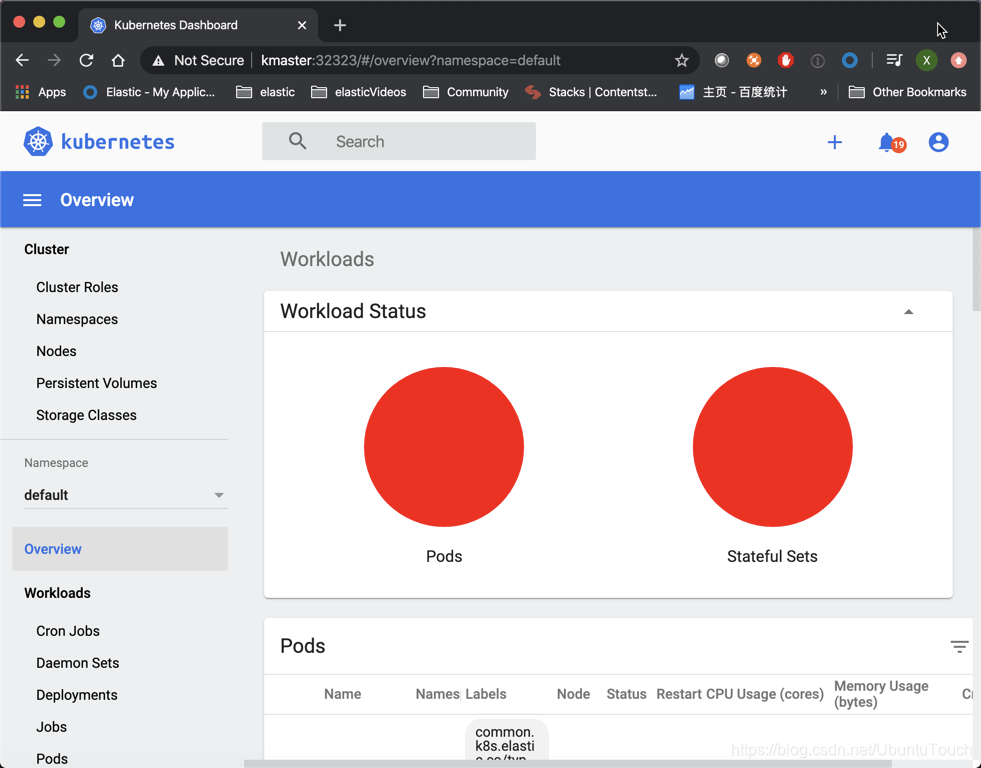Click the Name column header in Pods

[342, 694]
